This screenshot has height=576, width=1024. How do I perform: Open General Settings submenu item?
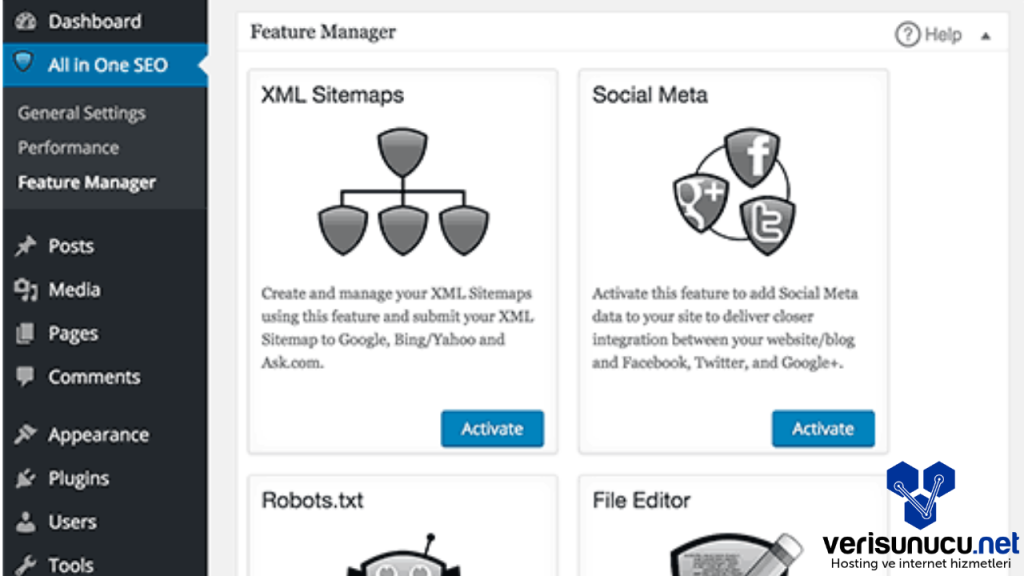click(81, 113)
